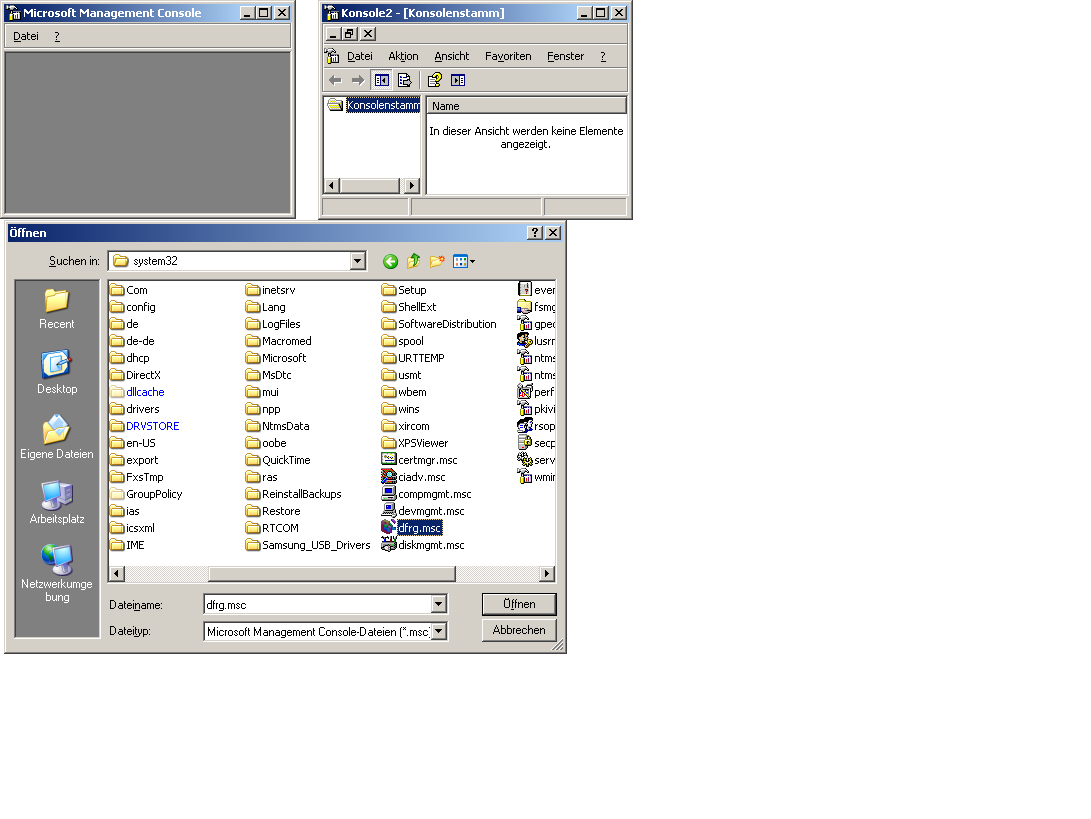Select Netzwerkumgebung in places sidebar
1091x819 pixels.
pyautogui.click(x=56, y=573)
